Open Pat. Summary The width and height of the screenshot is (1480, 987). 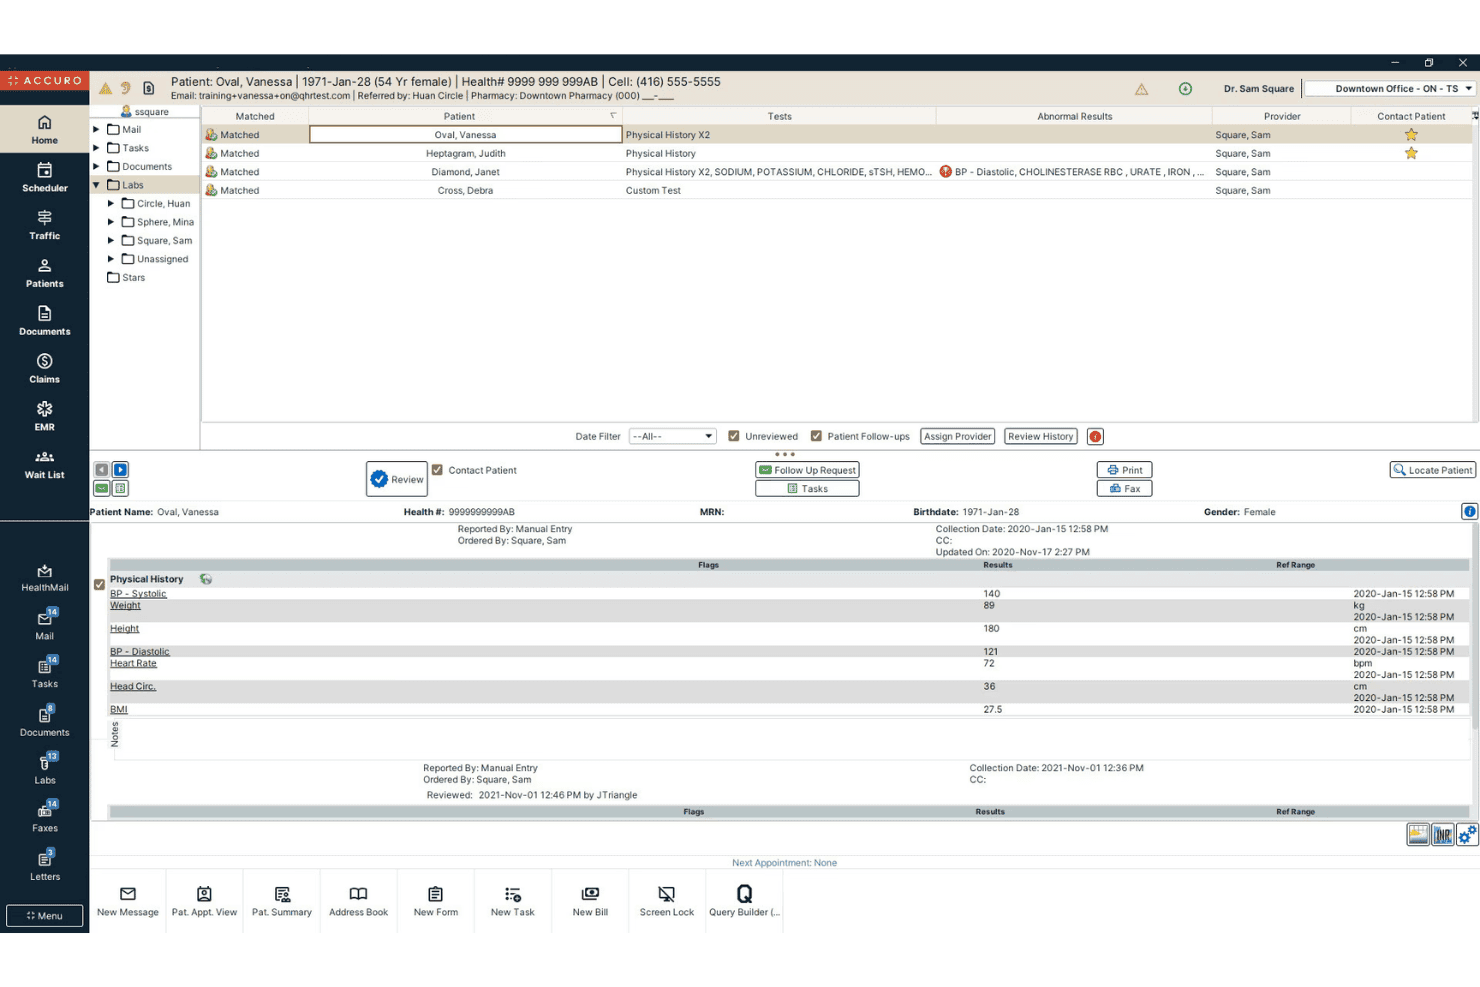282,900
